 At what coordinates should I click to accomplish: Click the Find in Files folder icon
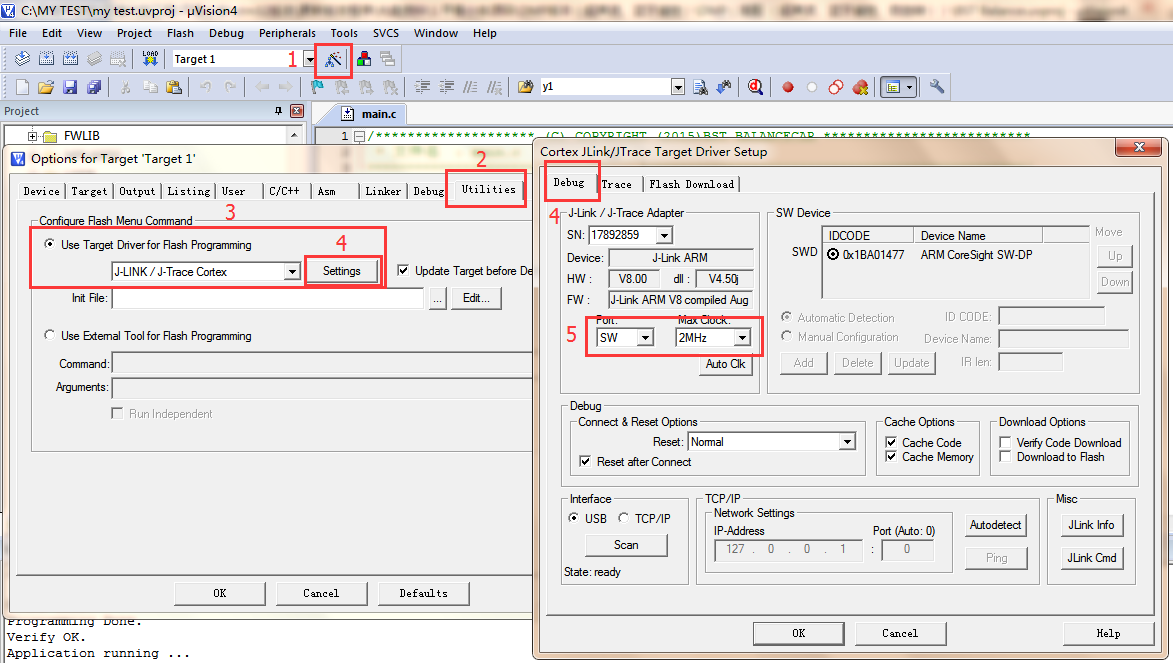[526, 87]
